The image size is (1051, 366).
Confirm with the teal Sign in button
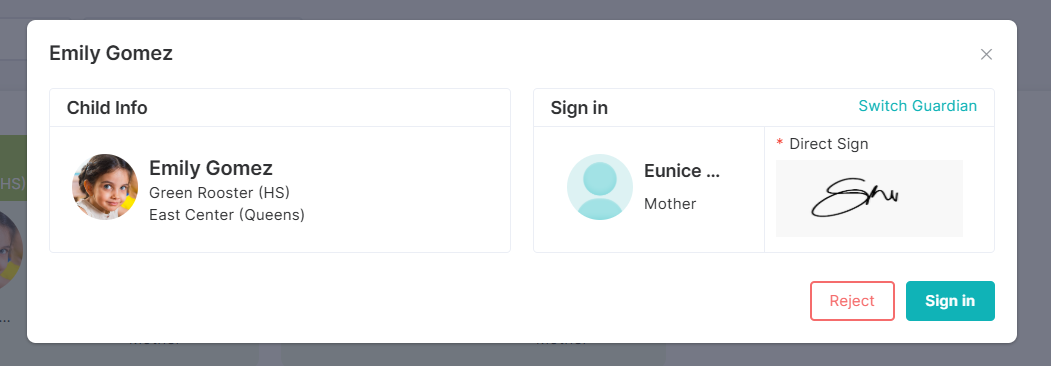click(950, 301)
